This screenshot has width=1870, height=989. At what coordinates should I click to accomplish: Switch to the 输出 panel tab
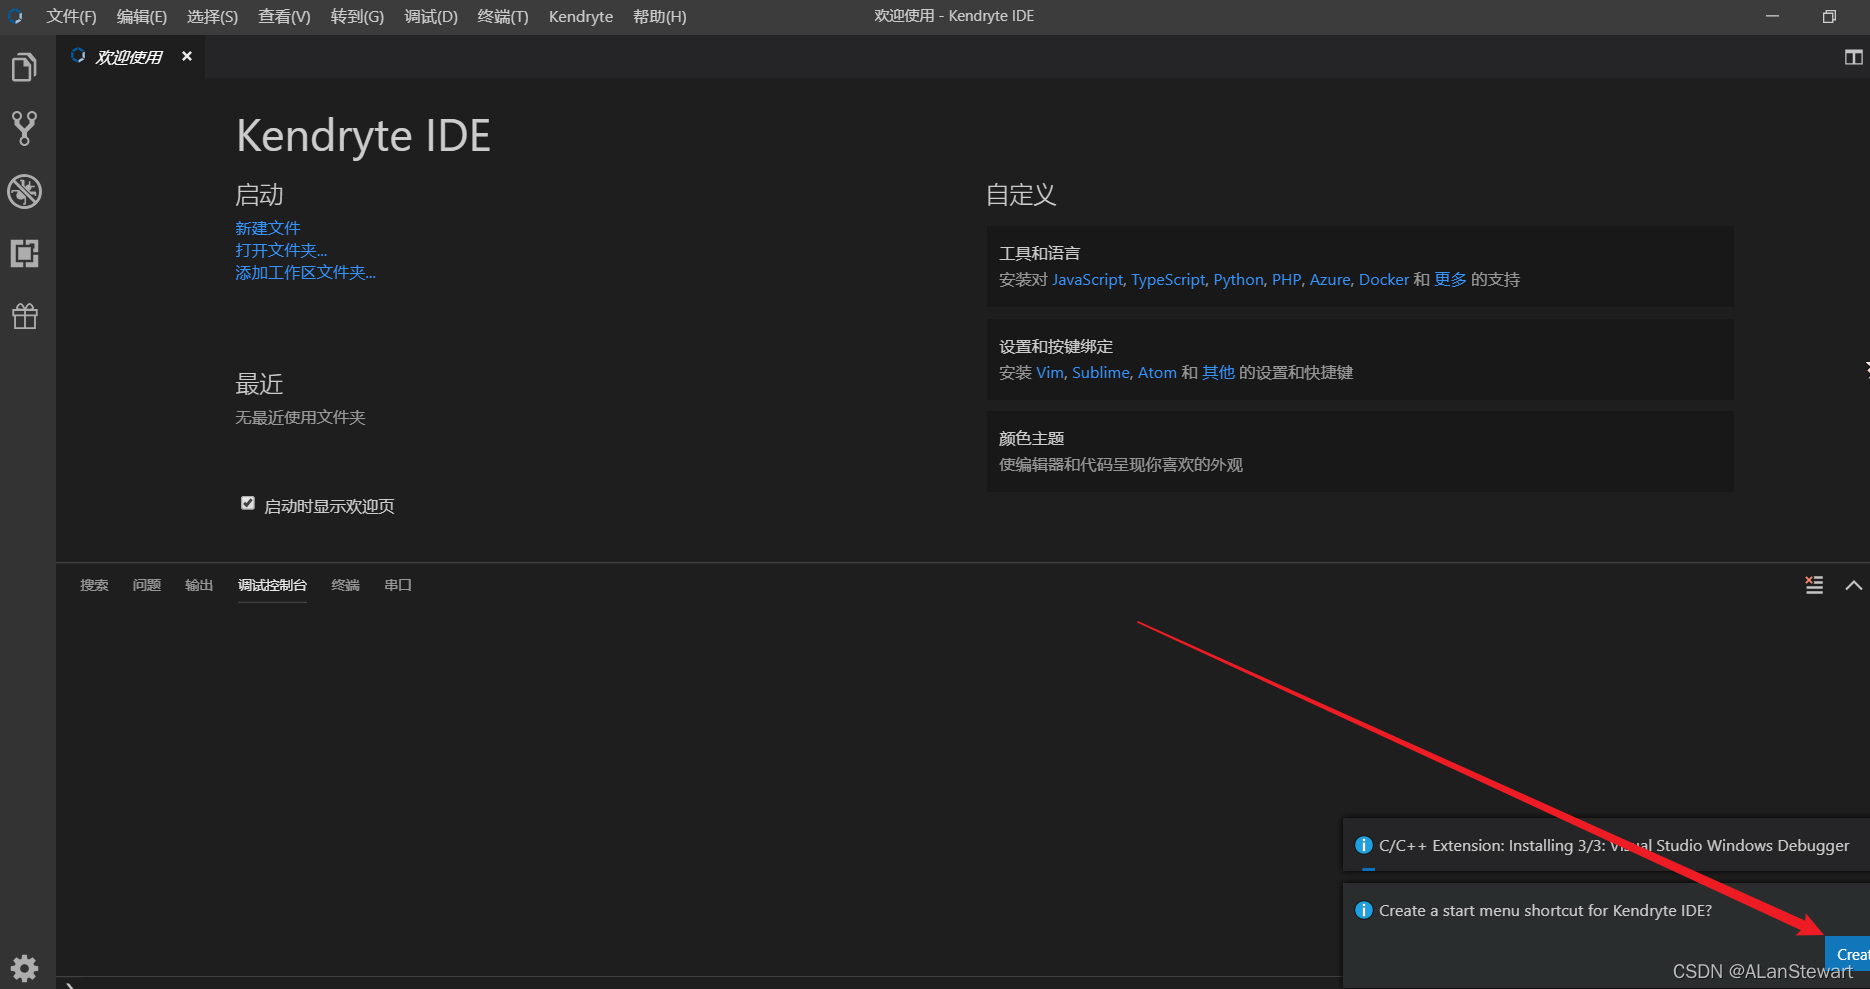tap(199, 585)
